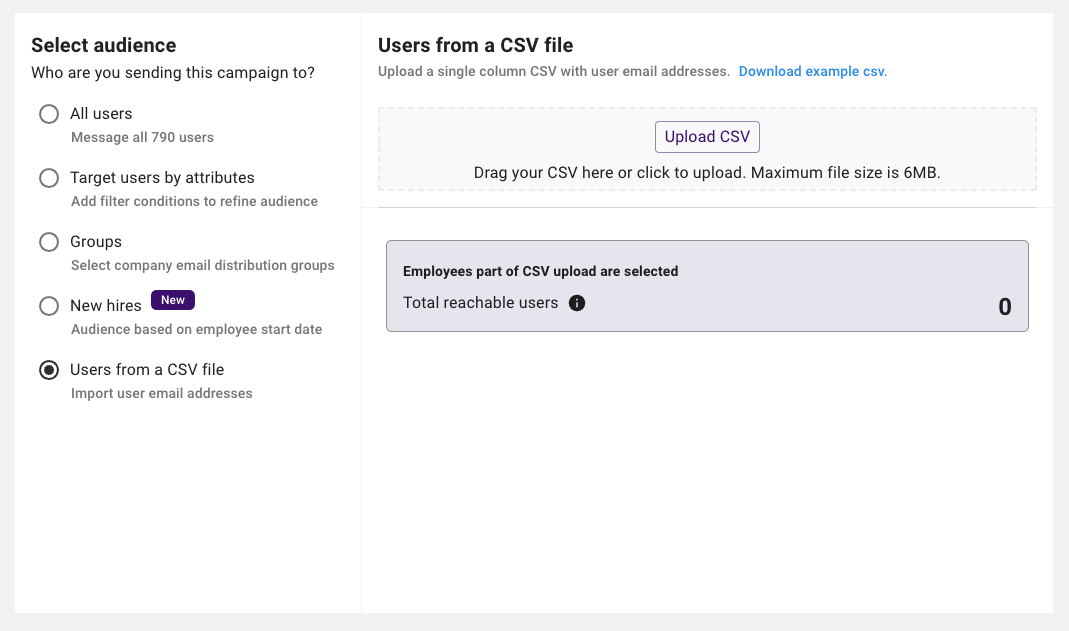Click the drag-and-drop CSV instruction text

coord(707,173)
